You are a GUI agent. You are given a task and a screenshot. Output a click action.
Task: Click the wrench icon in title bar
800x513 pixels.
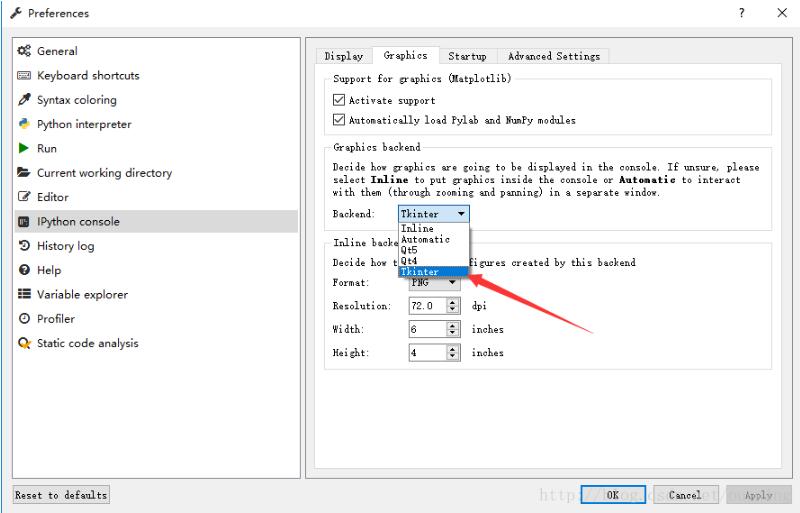tap(16, 13)
